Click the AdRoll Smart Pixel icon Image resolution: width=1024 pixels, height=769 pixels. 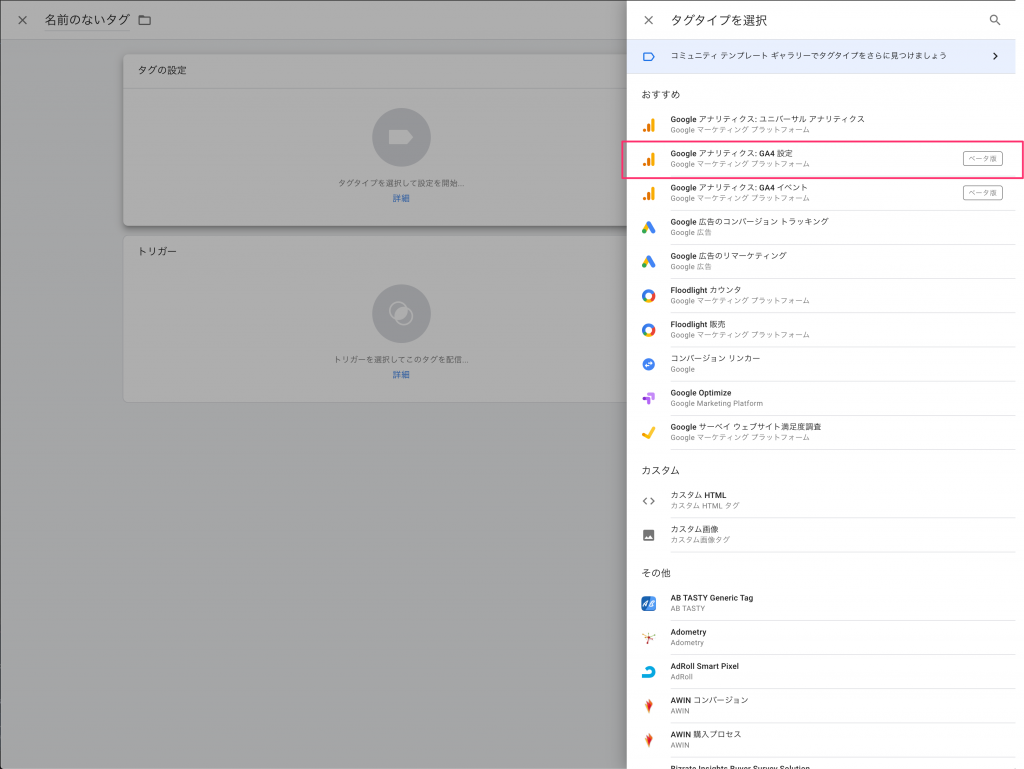(x=648, y=672)
